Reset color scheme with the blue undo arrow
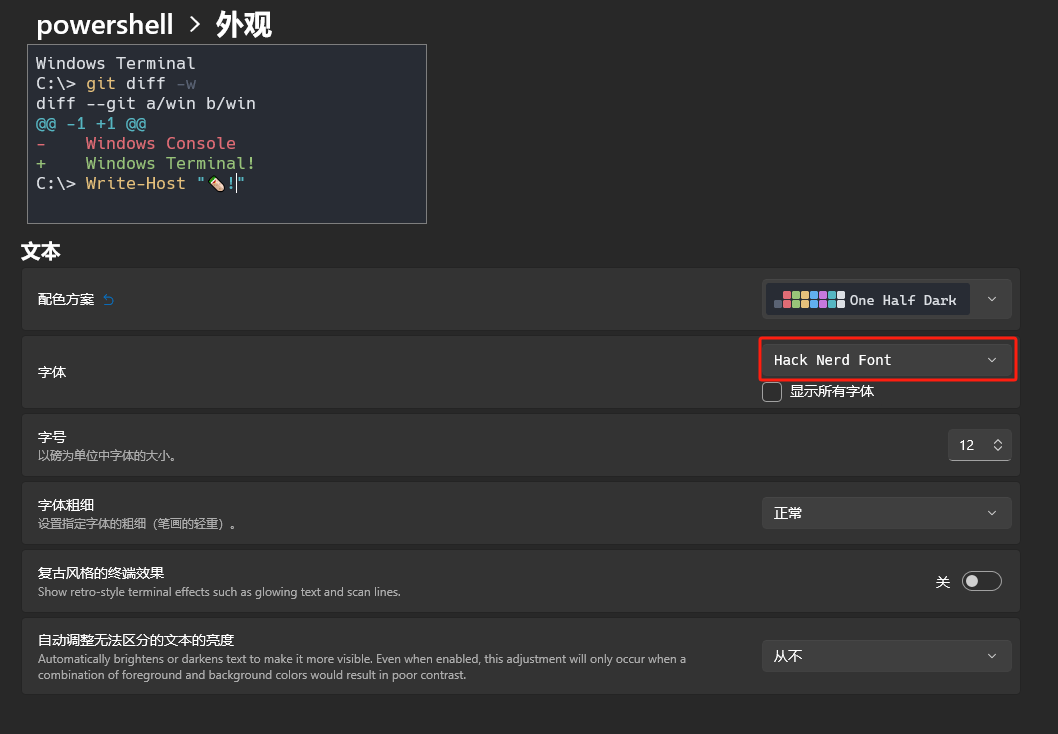Viewport: 1058px width, 734px height. pyautogui.click(x=109, y=300)
